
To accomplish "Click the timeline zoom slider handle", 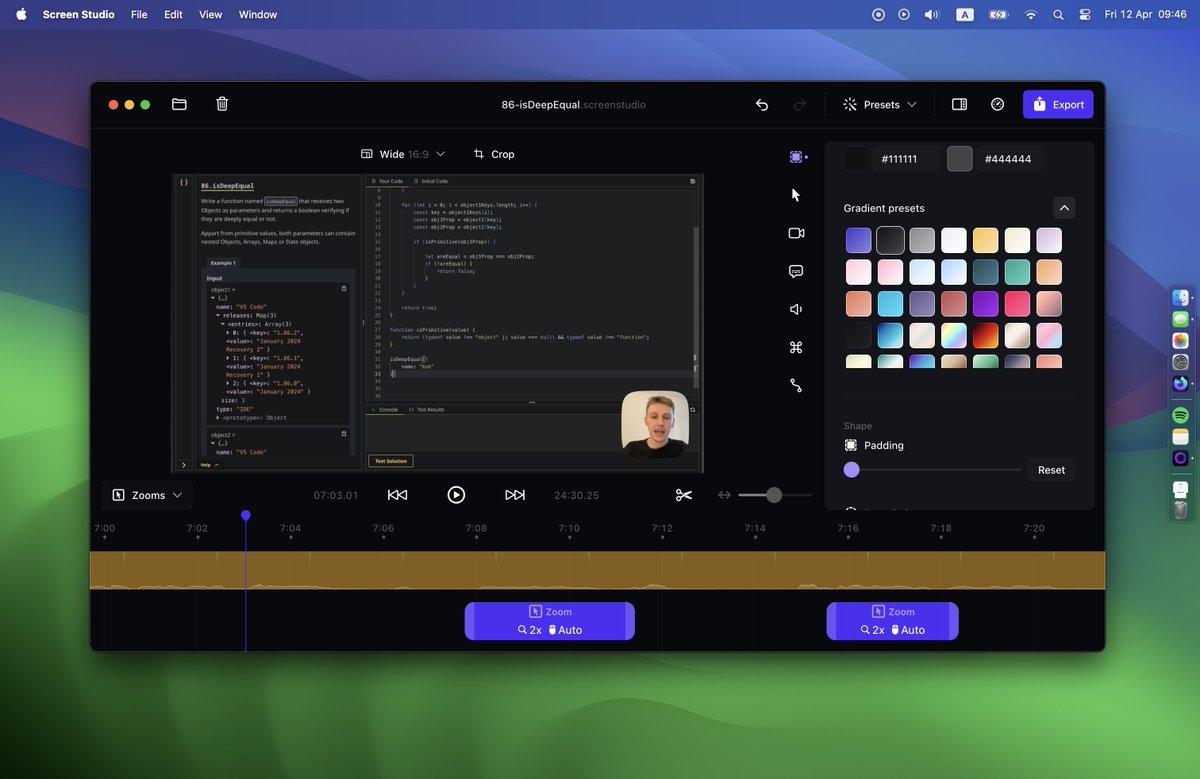I will click(774, 495).
